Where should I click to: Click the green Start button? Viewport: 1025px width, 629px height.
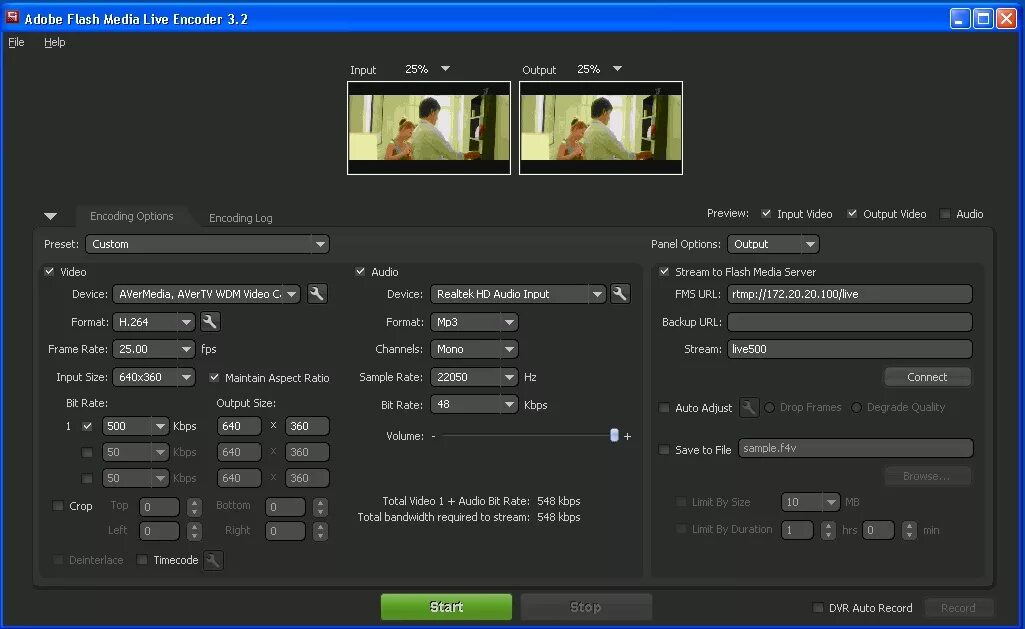pos(446,607)
